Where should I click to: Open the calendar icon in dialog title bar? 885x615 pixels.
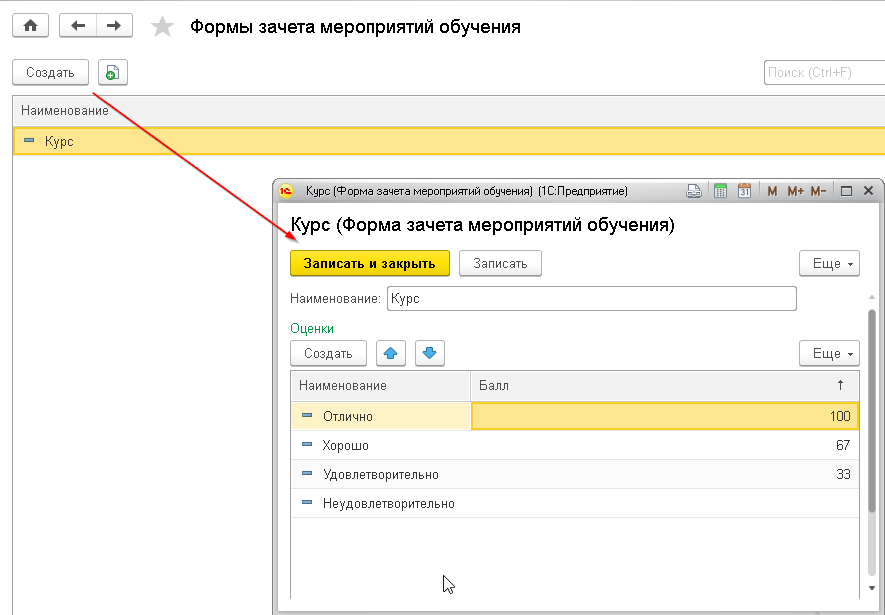744,191
